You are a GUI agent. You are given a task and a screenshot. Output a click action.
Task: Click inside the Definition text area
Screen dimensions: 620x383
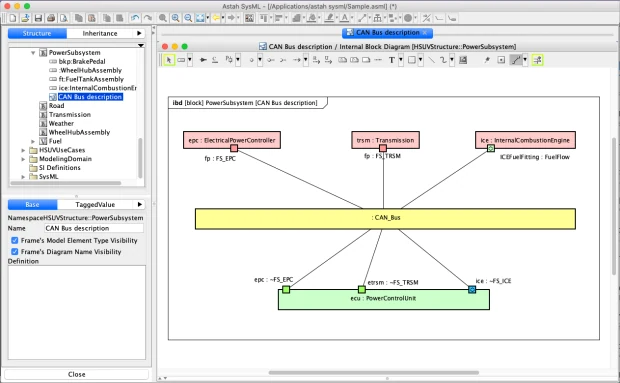point(77,312)
